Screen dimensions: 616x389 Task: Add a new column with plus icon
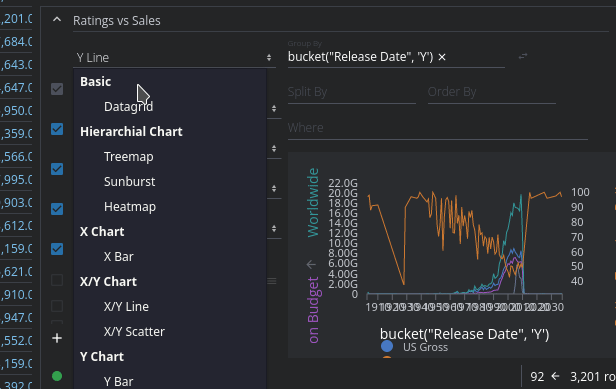[57, 338]
